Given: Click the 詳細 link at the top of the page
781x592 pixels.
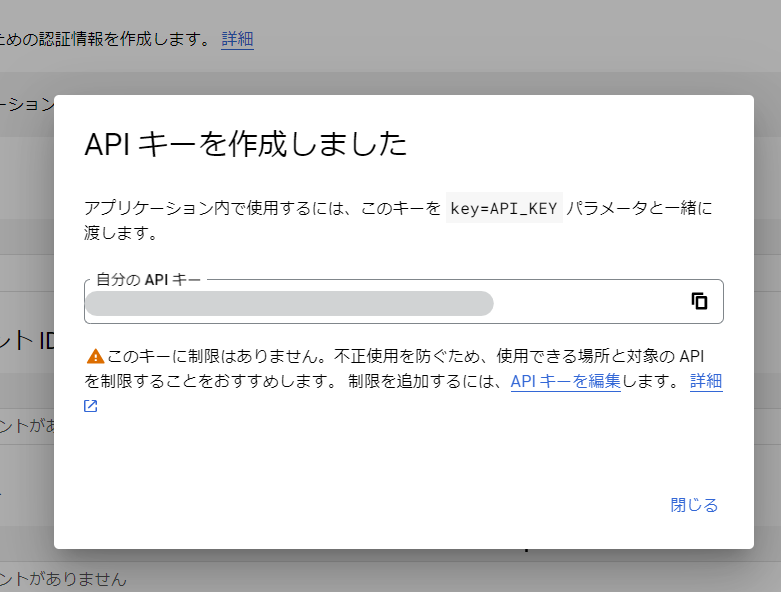Looking at the screenshot, I should coord(237,39).
